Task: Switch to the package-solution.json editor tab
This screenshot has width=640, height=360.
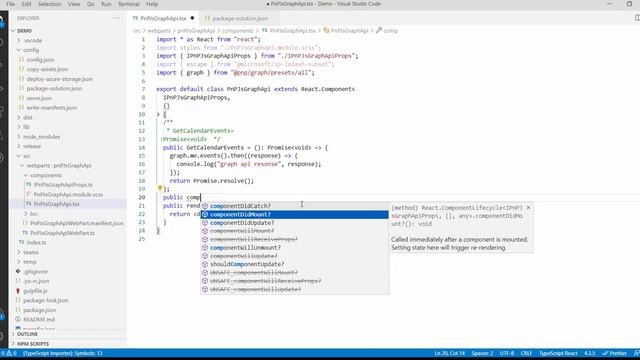Action: (240, 18)
